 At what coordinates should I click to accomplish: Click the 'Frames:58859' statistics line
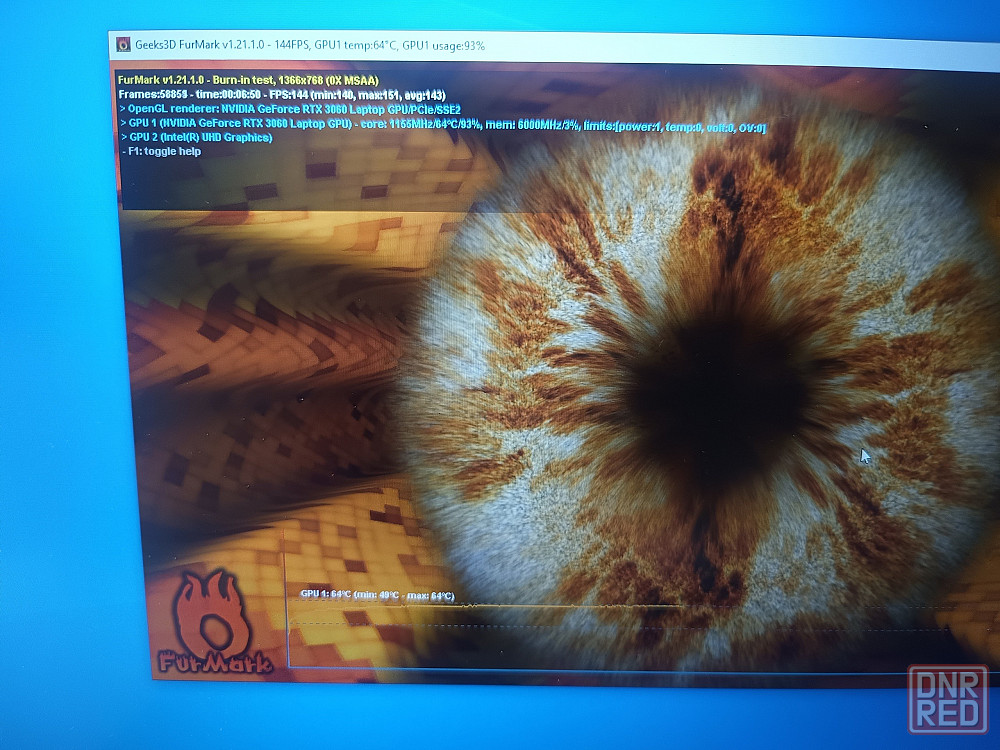pos(282,95)
